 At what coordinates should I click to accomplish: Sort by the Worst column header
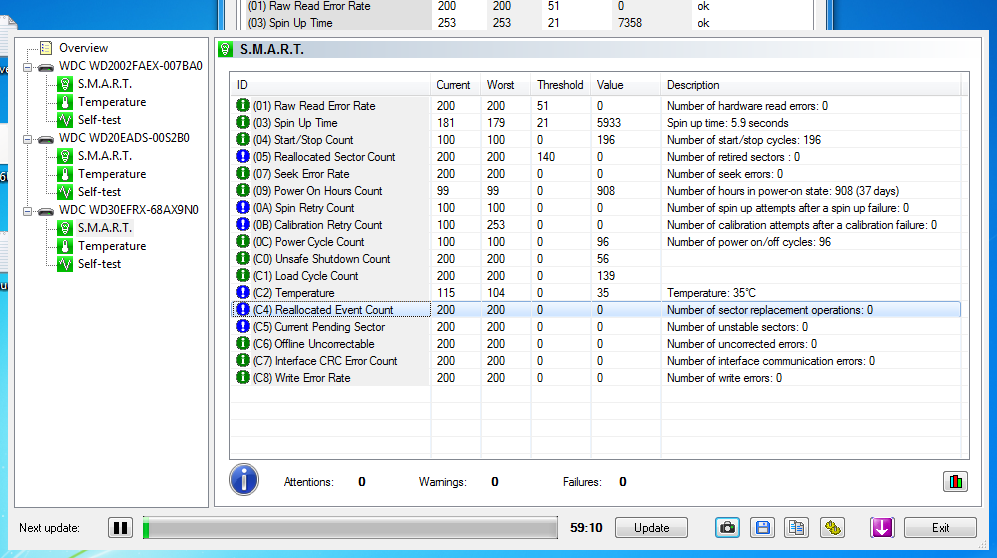[505, 85]
